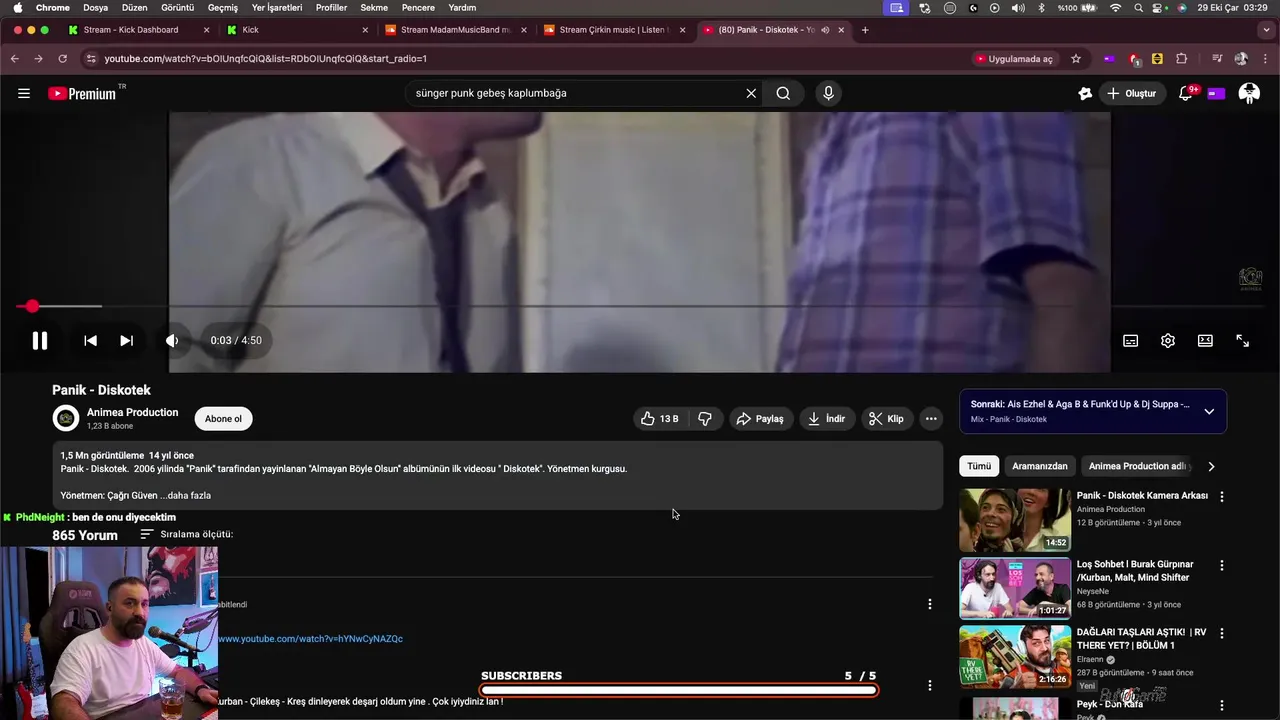The image size is (1280, 720).
Task: Toggle subtitles on the player
Action: pyautogui.click(x=1130, y=340)
